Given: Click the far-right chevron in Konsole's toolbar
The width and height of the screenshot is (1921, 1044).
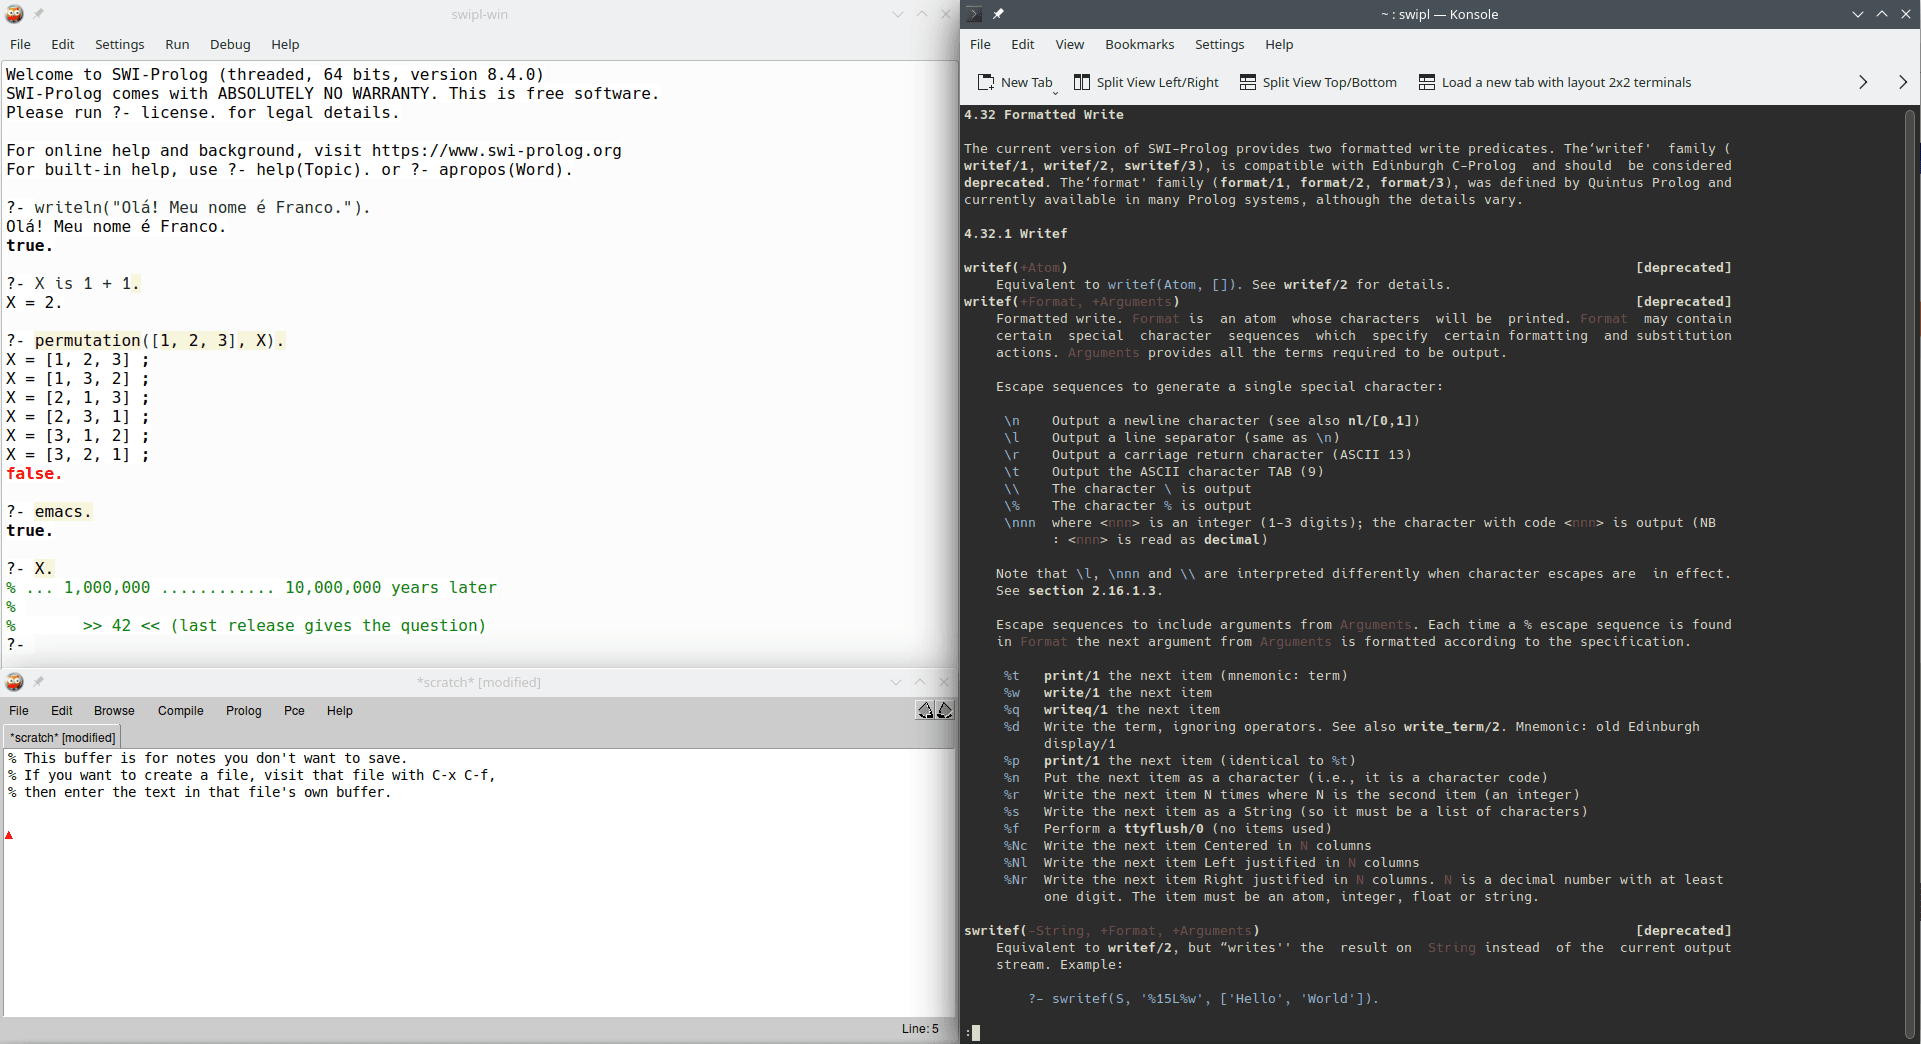Looking at the screenshot, I should tap(1904, 82).
